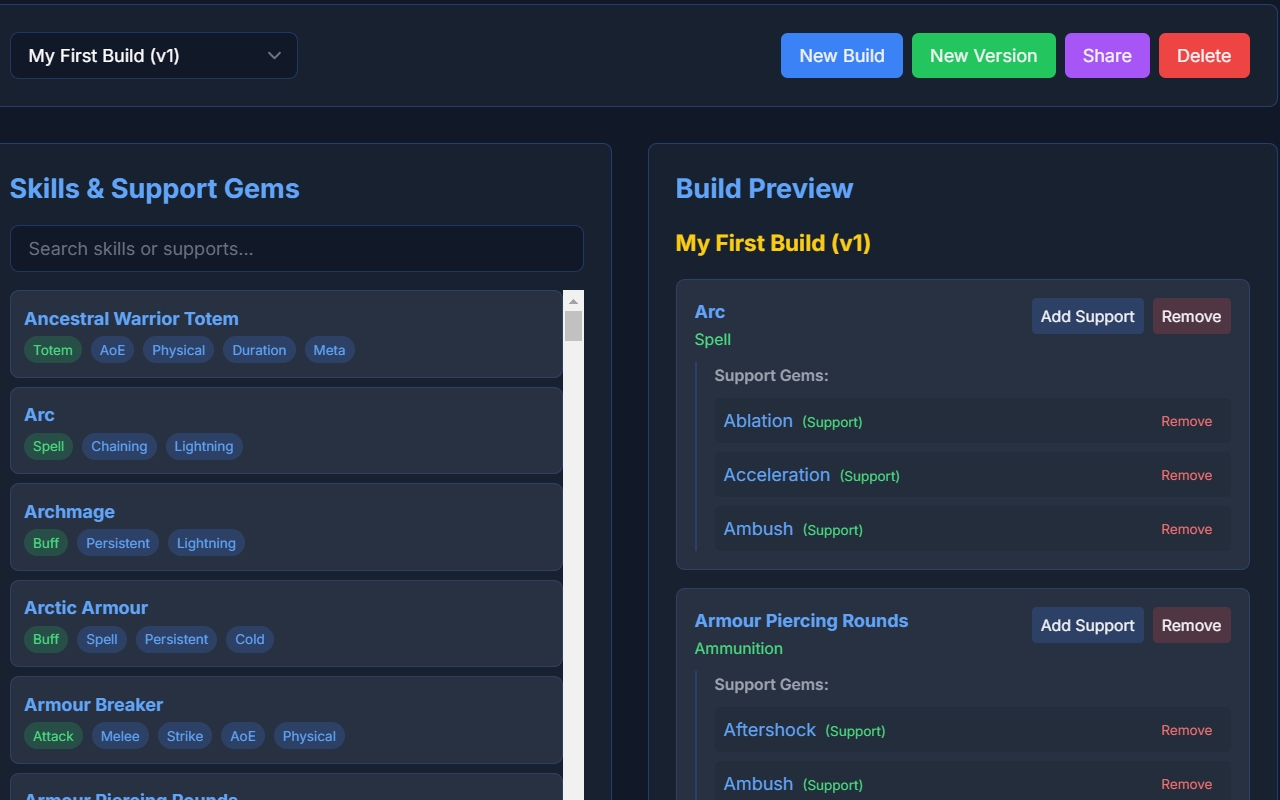Click the Attack tag
This screenshot has width=1280, height=800.
(53, 736)
